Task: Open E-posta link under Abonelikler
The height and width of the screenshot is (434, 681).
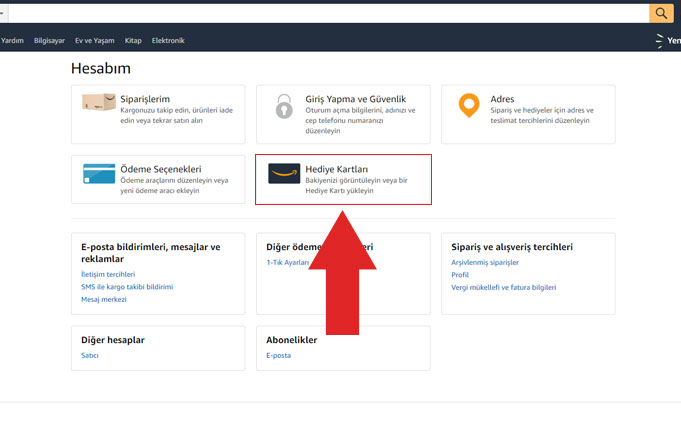Action: [278, 355]
